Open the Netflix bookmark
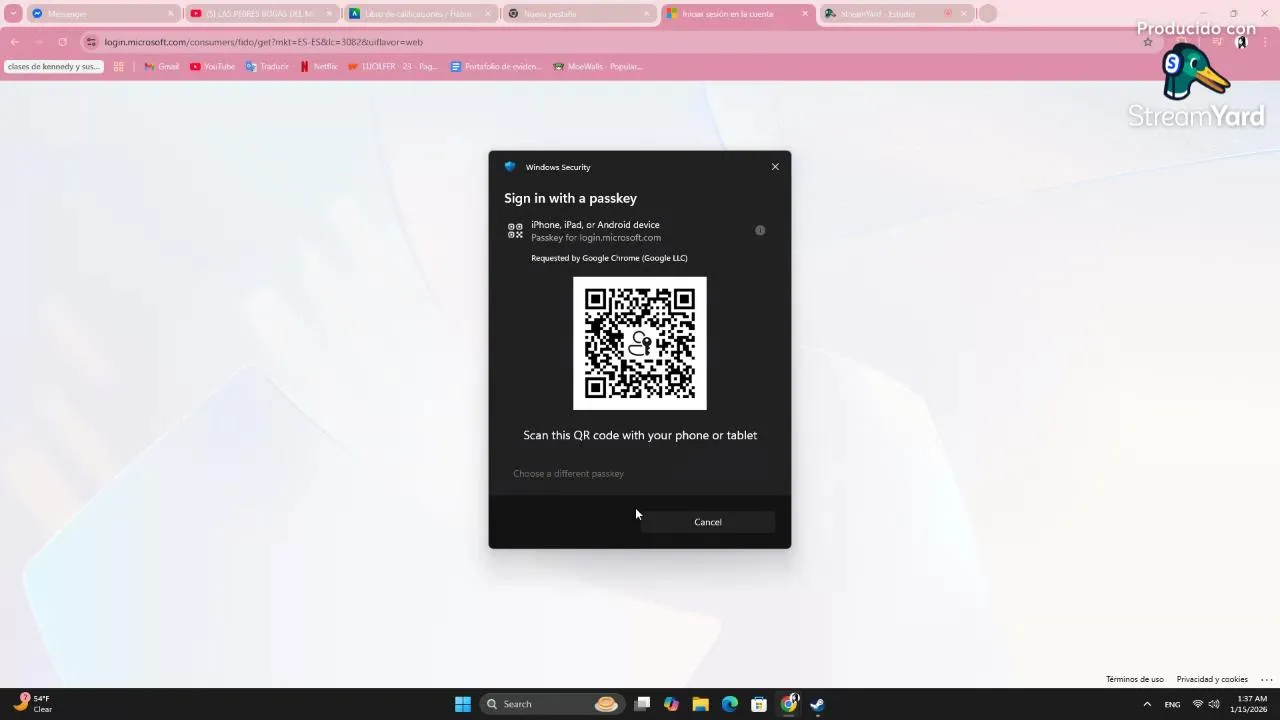The width and height of the screenshot is (1280, 720). [319, 67]
